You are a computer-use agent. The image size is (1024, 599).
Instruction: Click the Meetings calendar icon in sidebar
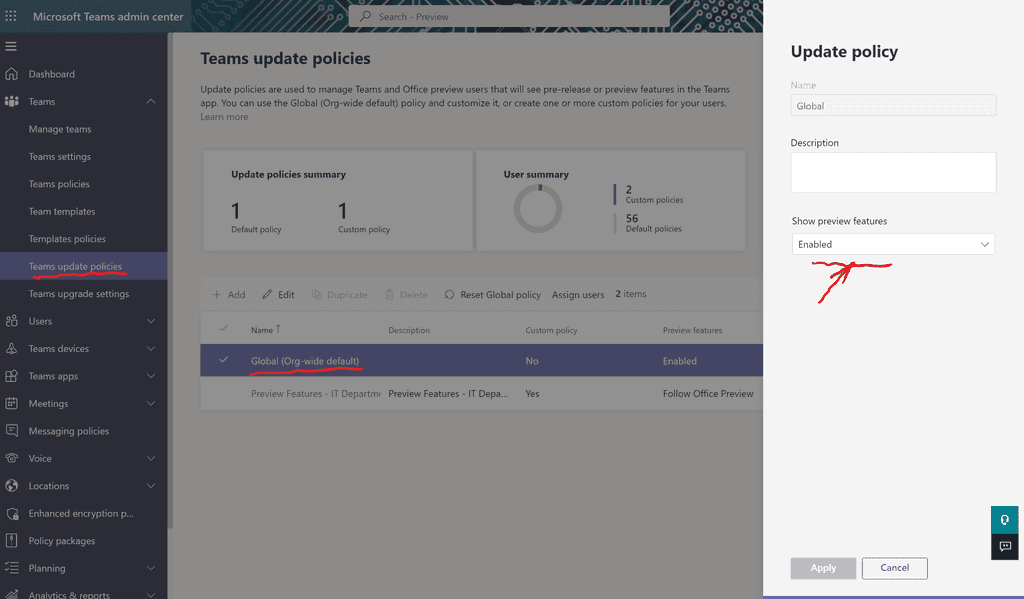[x=12, y=404]
